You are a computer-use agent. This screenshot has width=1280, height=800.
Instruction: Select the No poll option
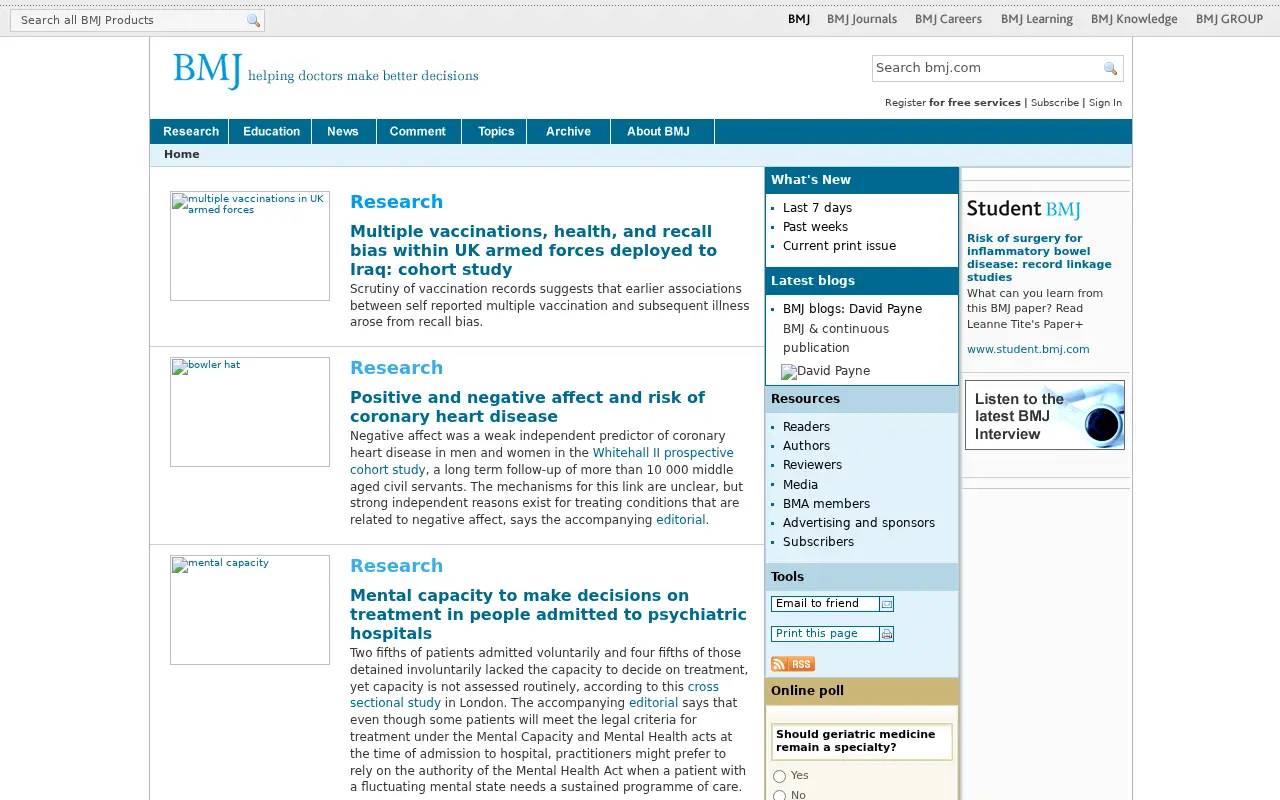coord(779,796)
